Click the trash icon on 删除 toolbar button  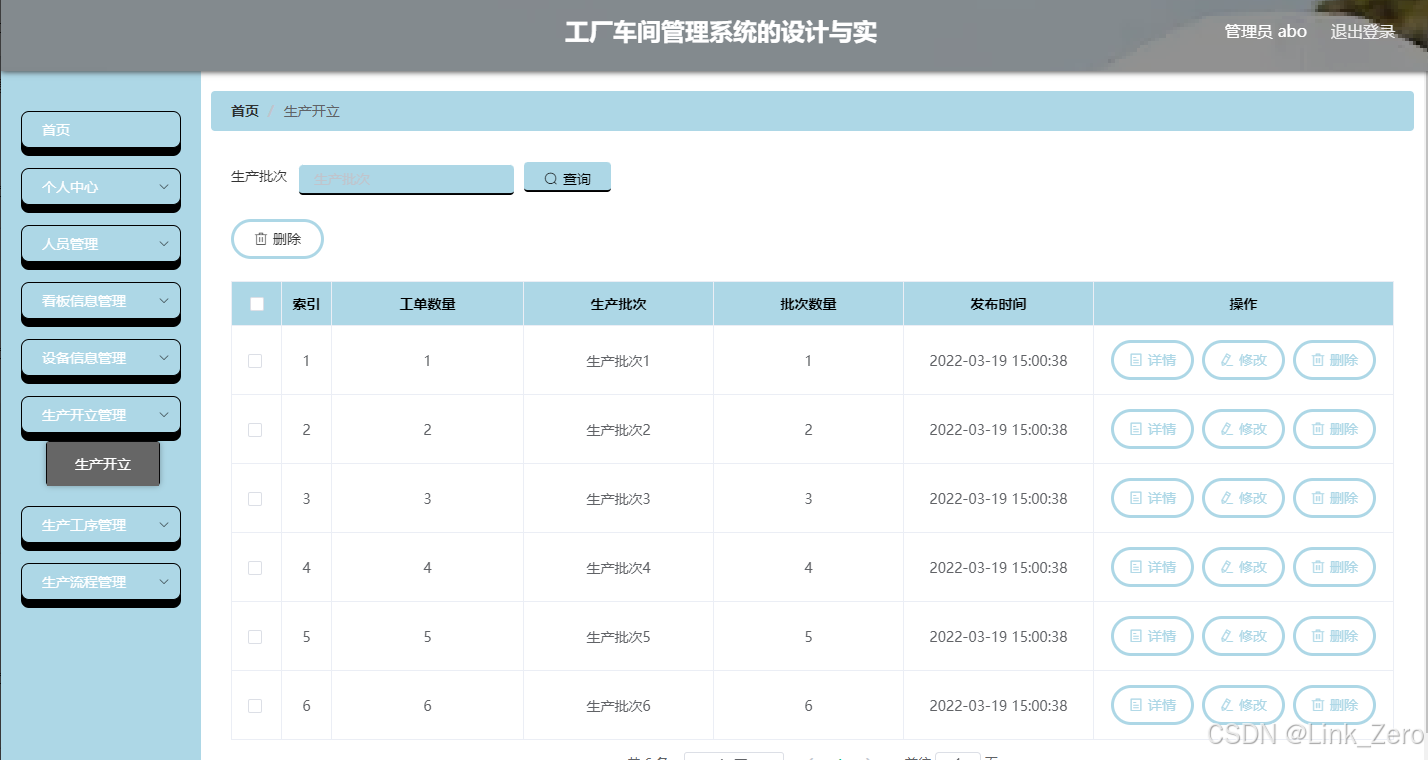point(261,238)
